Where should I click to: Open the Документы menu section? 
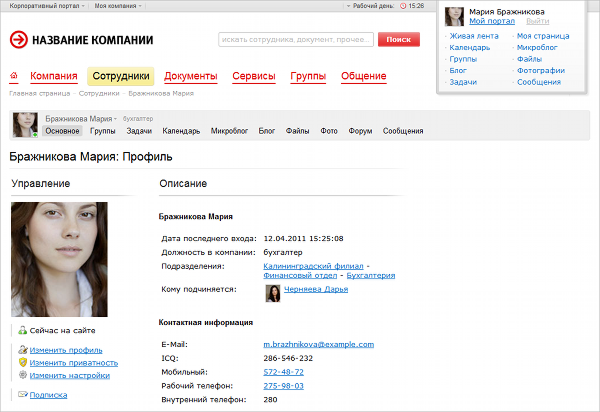tap(191, 76)
